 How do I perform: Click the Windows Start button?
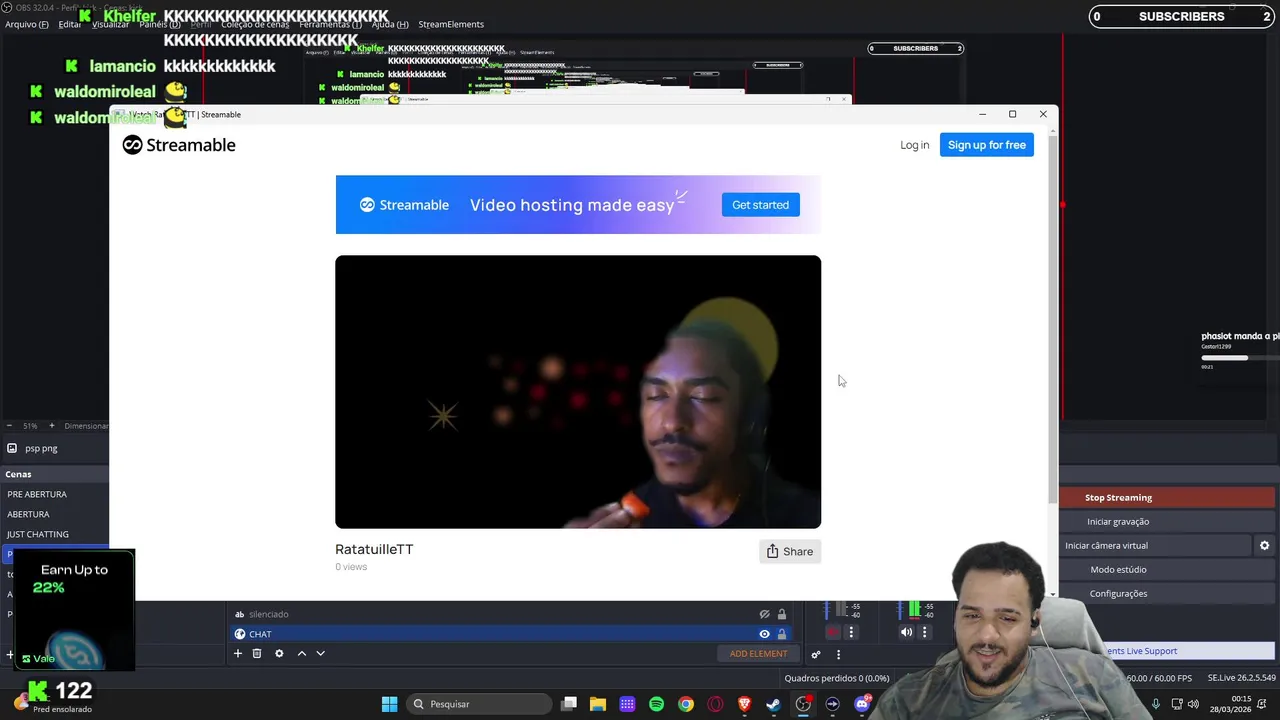pyautogui.click(x=389, y=704)
